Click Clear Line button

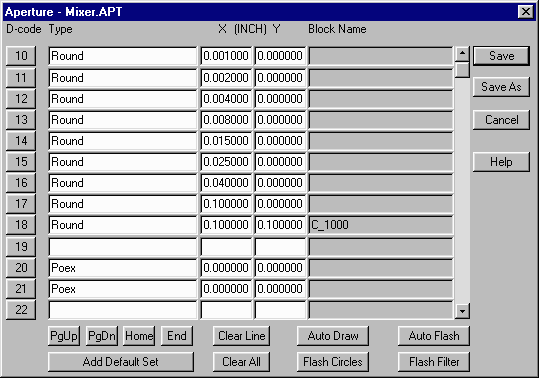click(241, 336)
